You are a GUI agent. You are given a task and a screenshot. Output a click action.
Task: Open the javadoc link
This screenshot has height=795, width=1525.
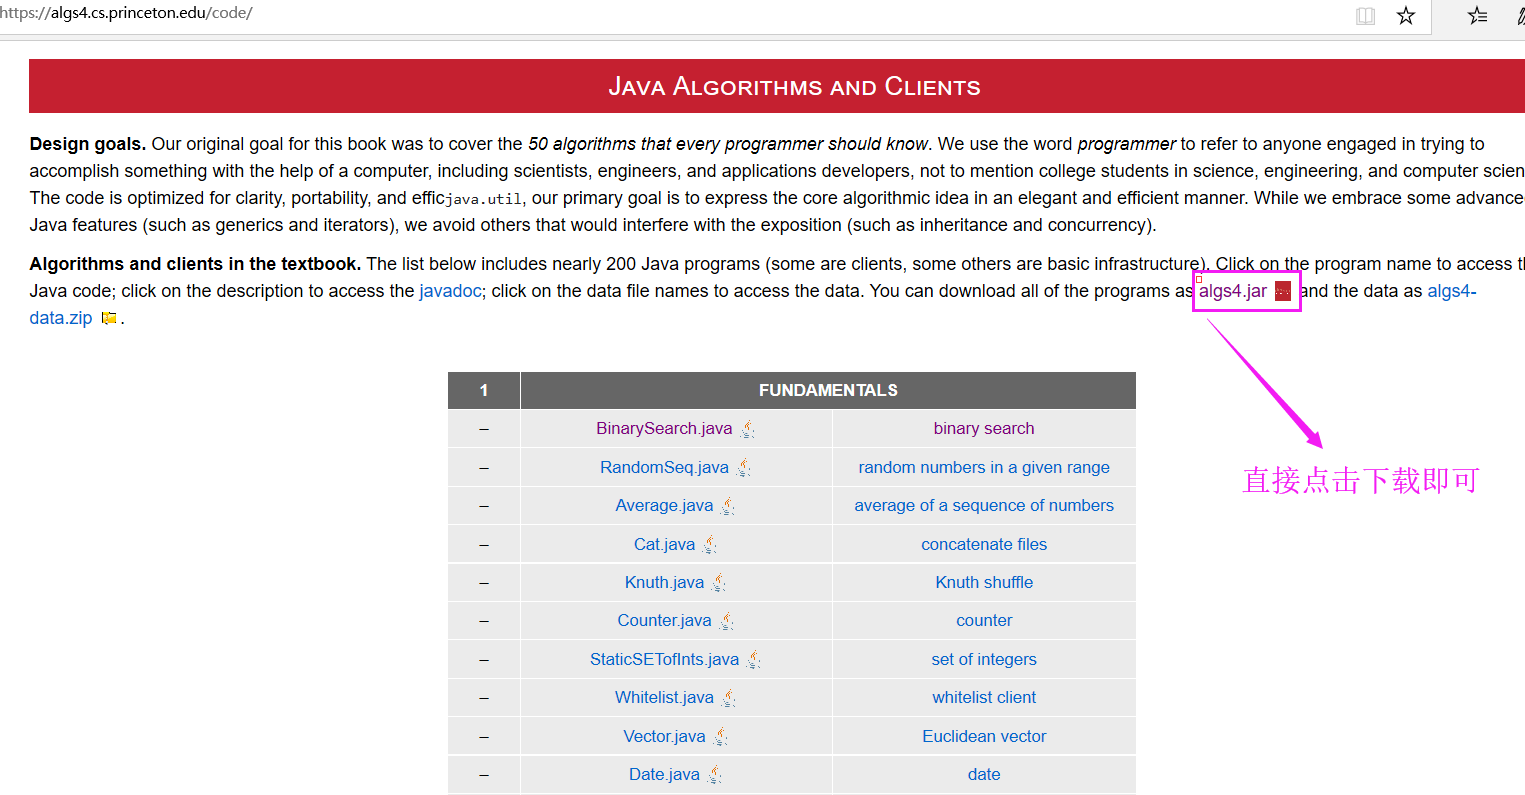[x=450, y=291]
